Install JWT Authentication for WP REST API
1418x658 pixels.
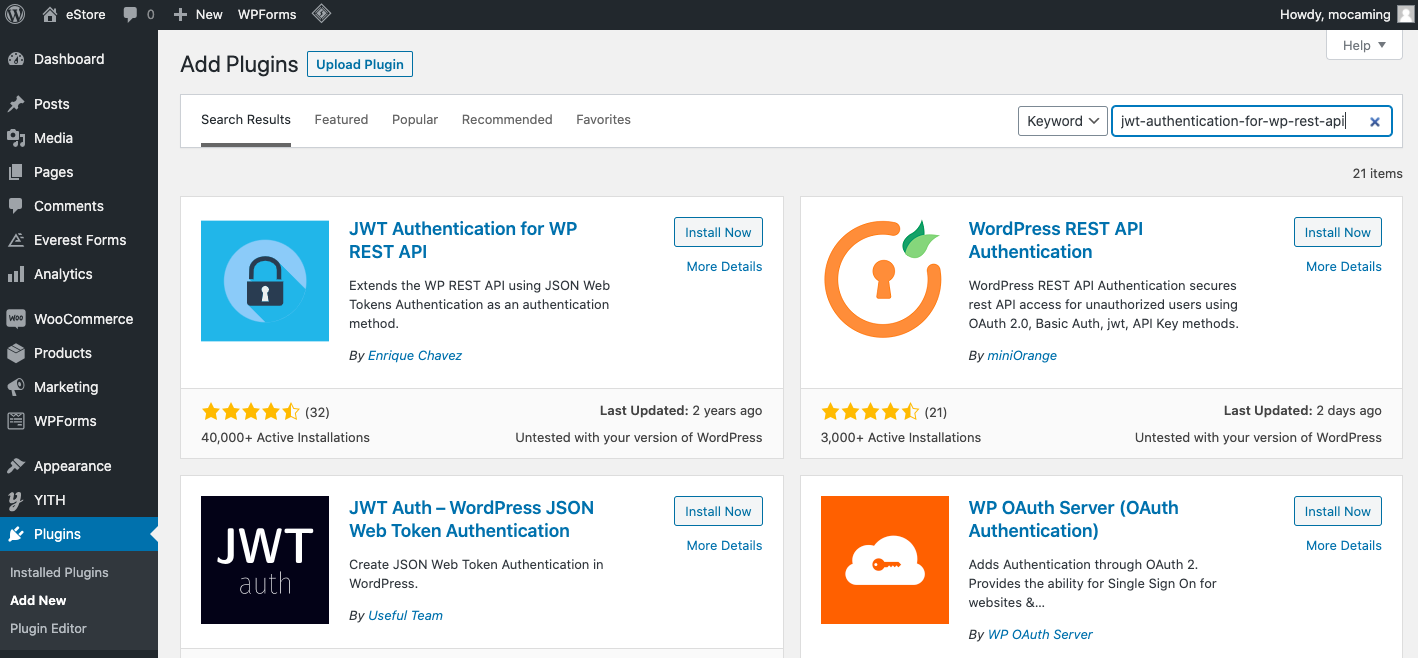pos(718,232)
